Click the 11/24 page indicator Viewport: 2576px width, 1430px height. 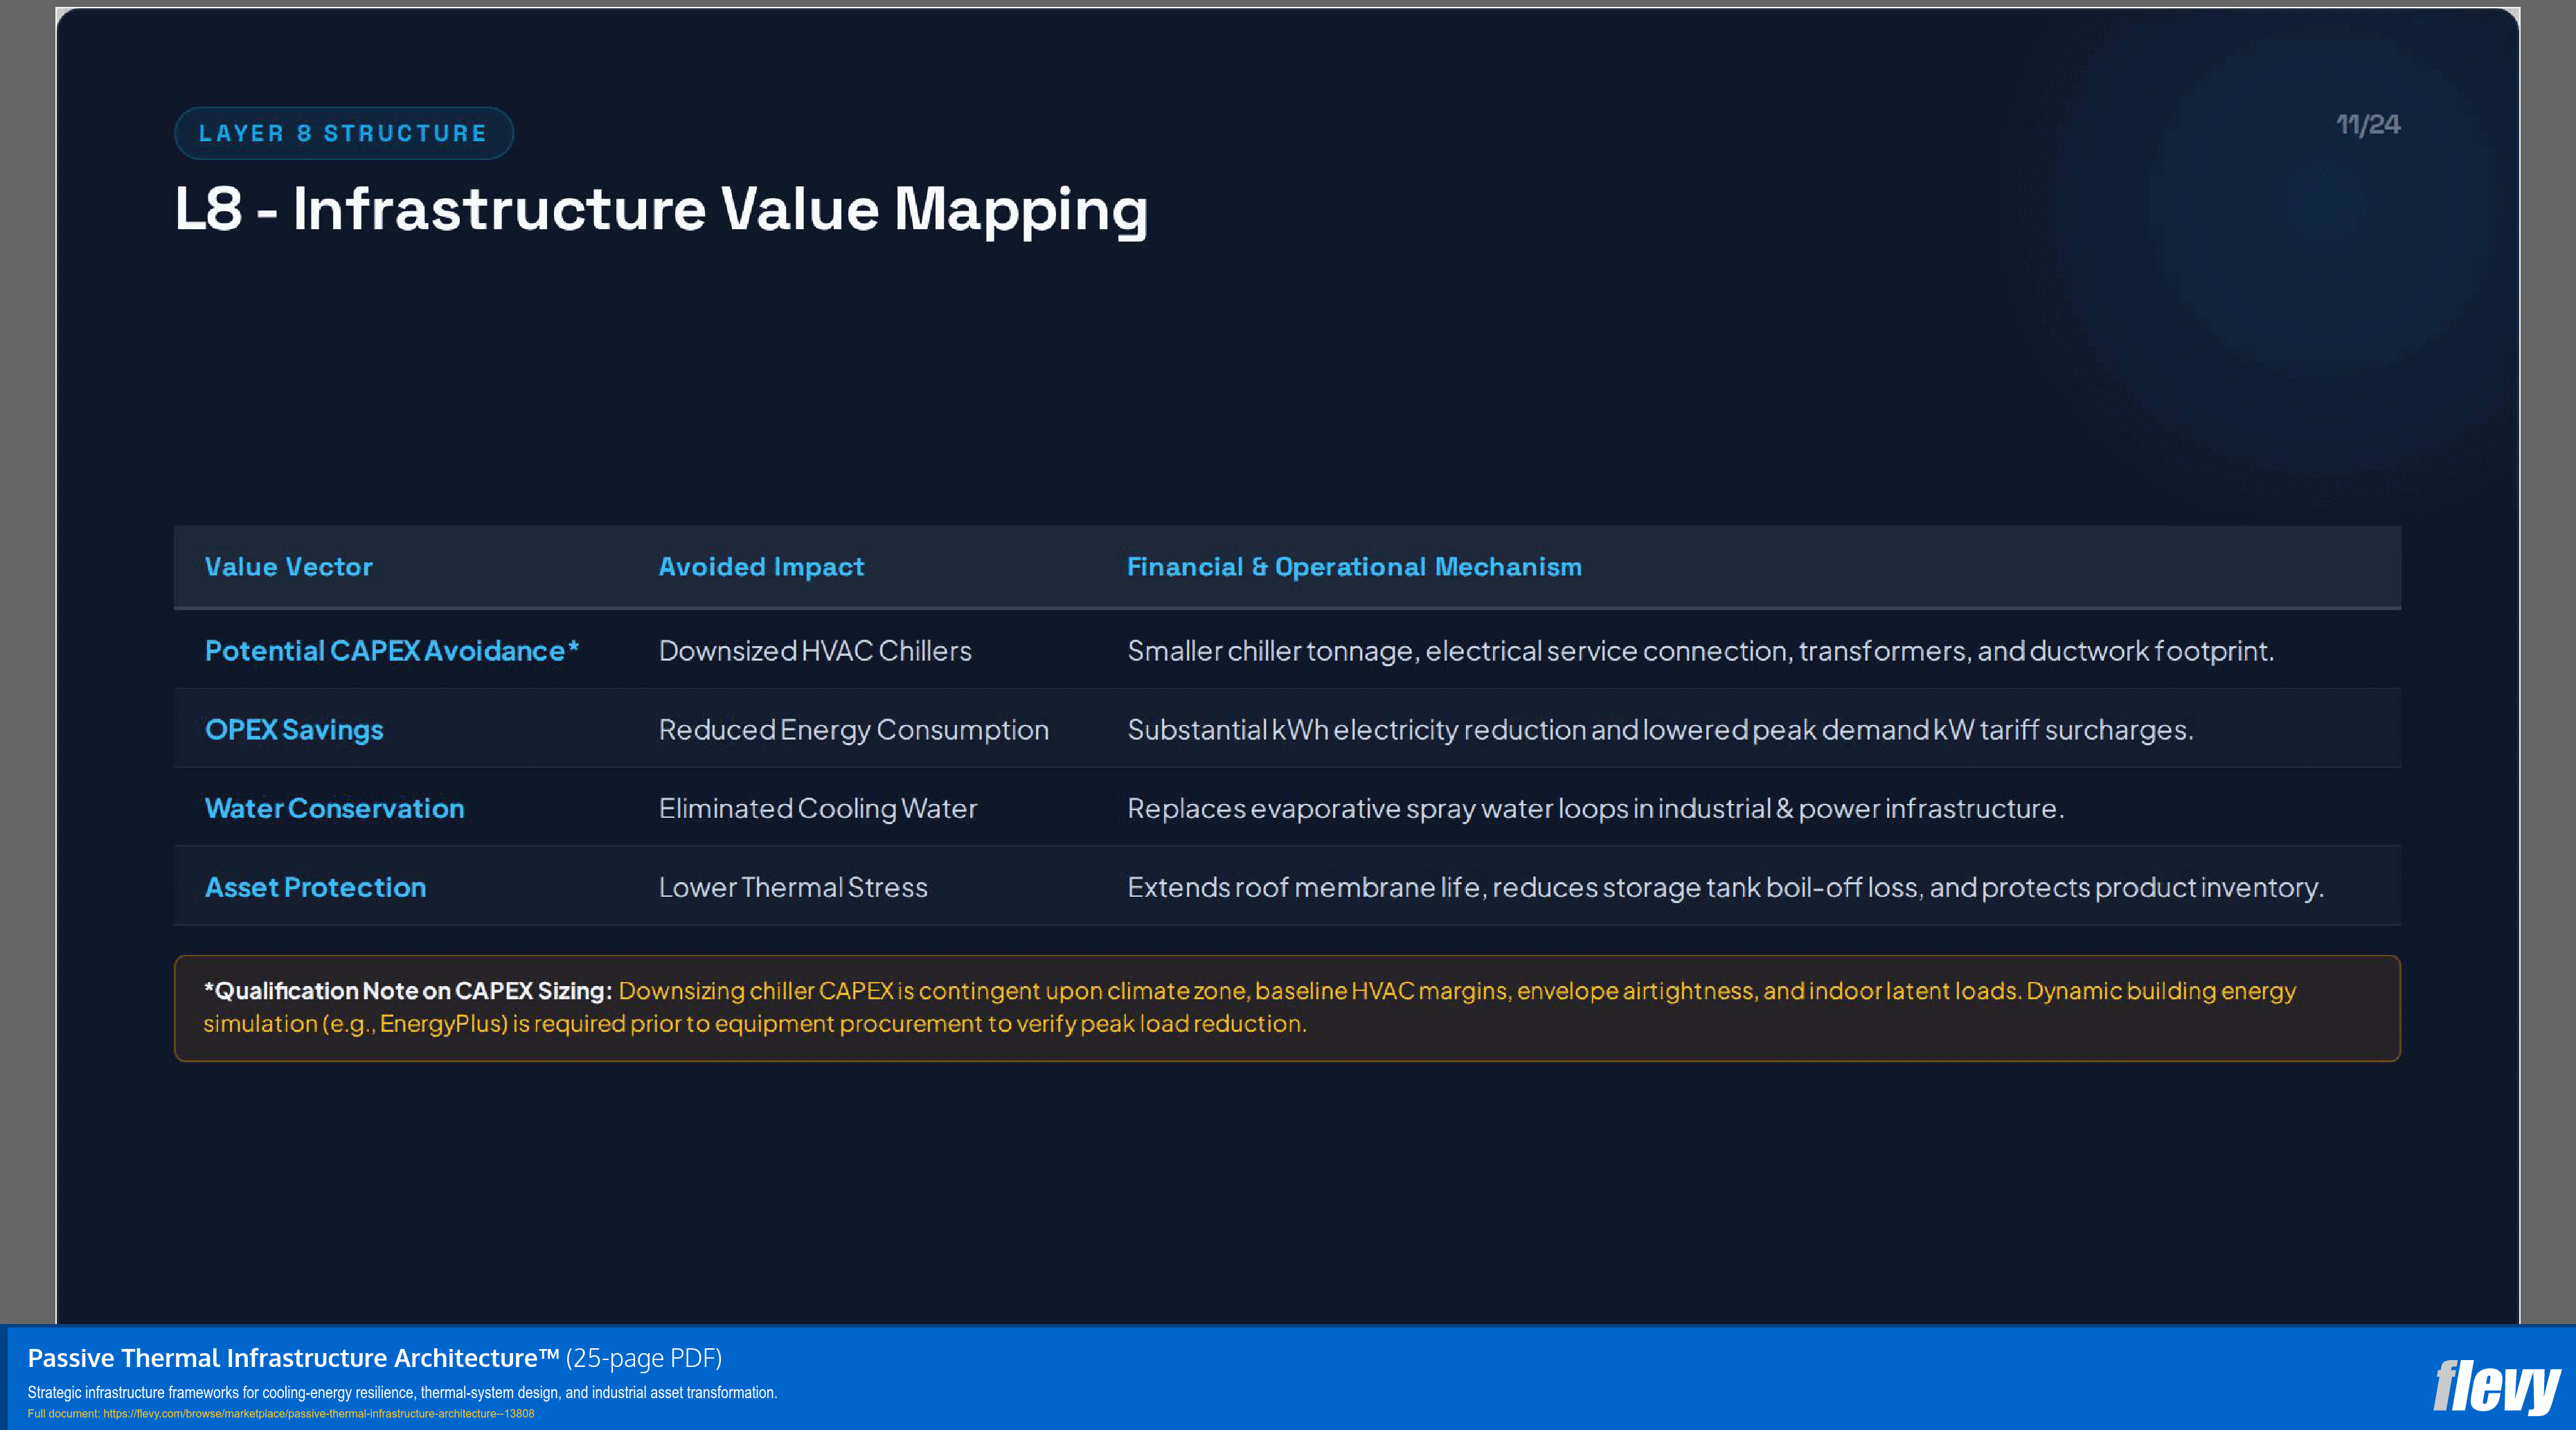tap(2367, 125)
